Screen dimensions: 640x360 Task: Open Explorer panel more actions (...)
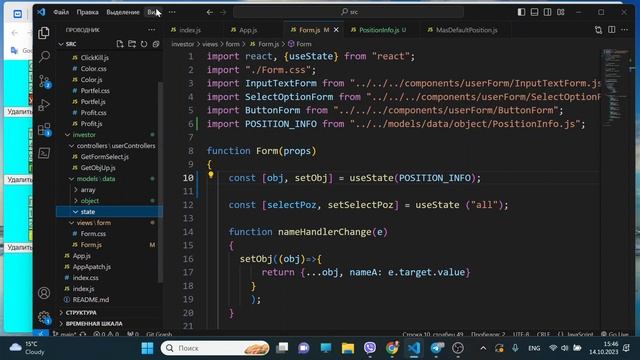click(152, 30)
